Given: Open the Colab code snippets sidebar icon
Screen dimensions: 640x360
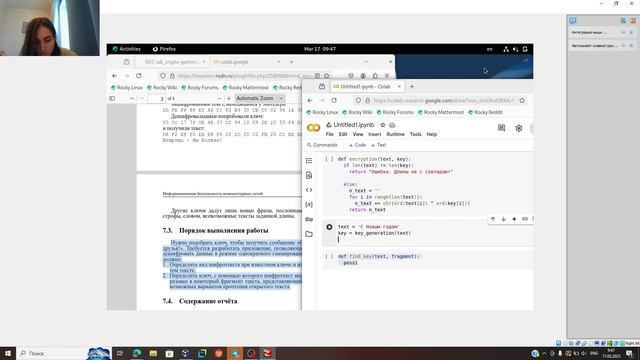Looking at the screenshot, I should 309,190.
